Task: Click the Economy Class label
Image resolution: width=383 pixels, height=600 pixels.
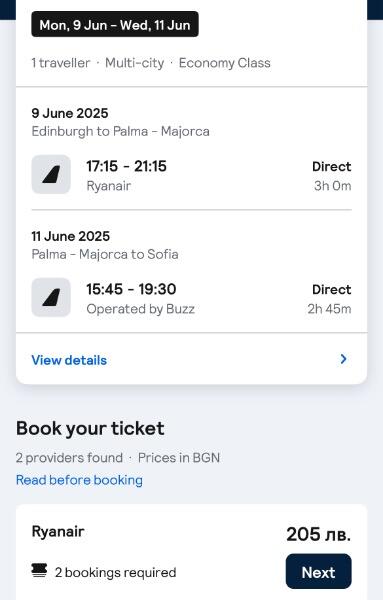Action: click(225, 63)
